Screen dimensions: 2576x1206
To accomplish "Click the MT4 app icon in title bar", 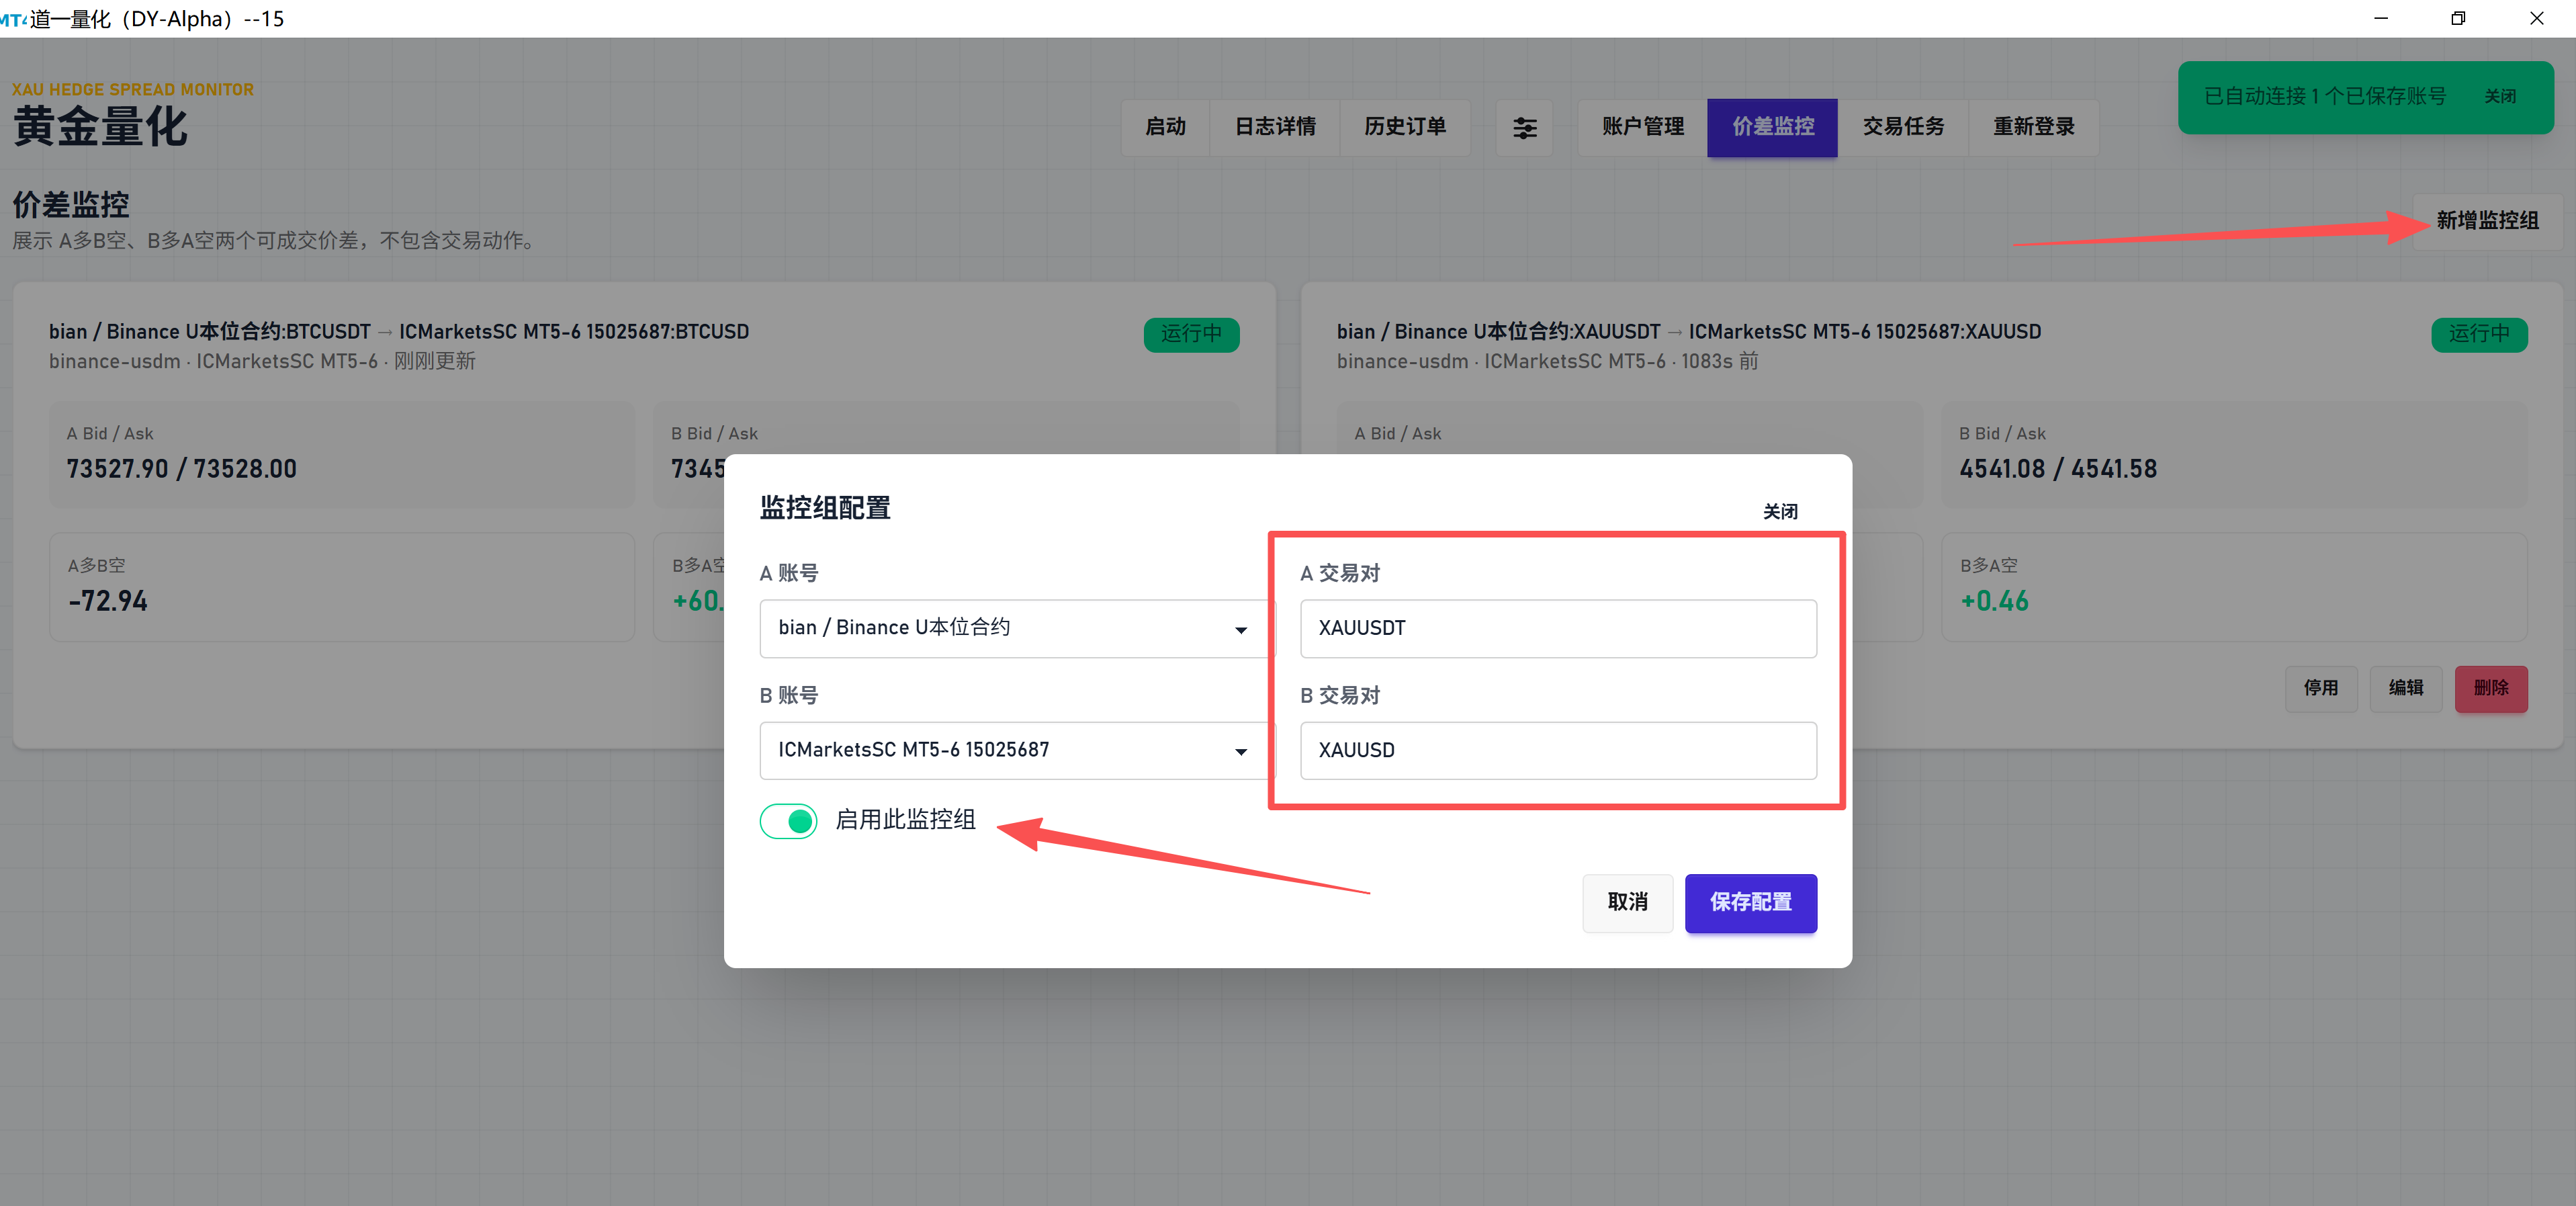I will pyautogui.click(x=14, y=19).
